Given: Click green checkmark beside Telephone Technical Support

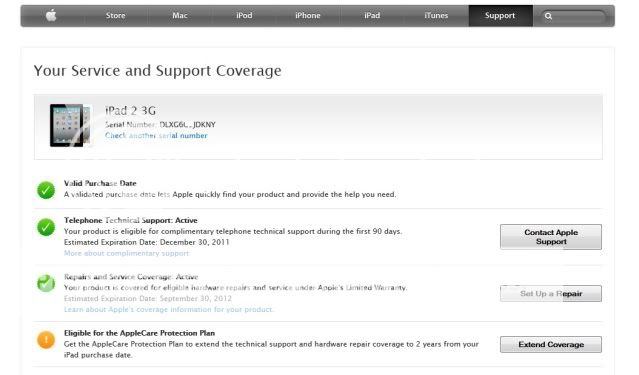Looking at the screenshot, I should (x=46, y=227).
